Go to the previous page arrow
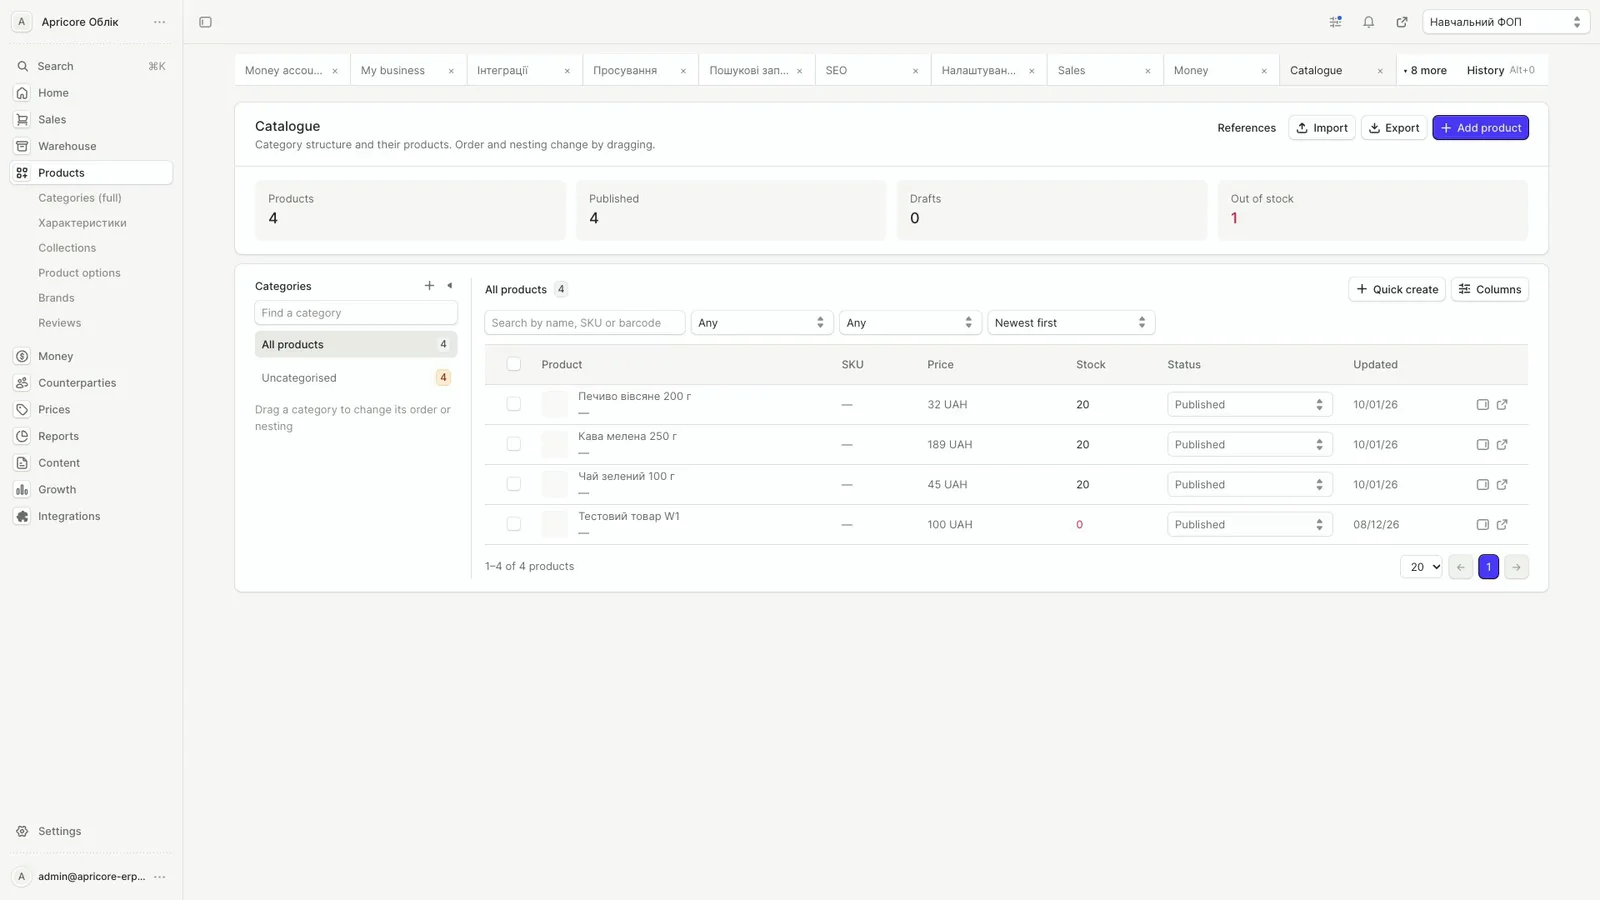The image size is (1600, 900). [1460, 567]
